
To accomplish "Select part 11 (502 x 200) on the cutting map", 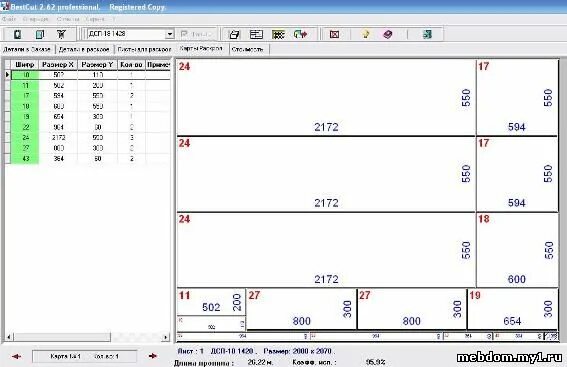I will 211,302.
